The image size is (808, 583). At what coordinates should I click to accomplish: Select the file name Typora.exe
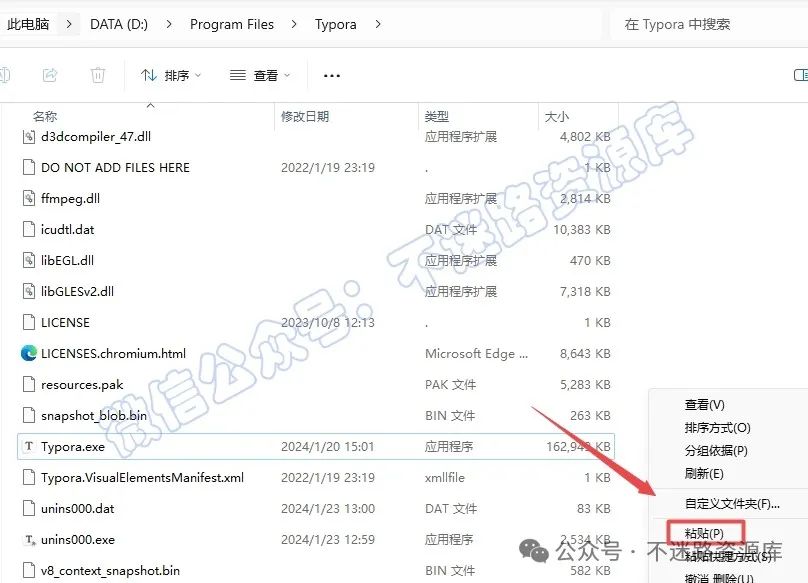point(73,447)
